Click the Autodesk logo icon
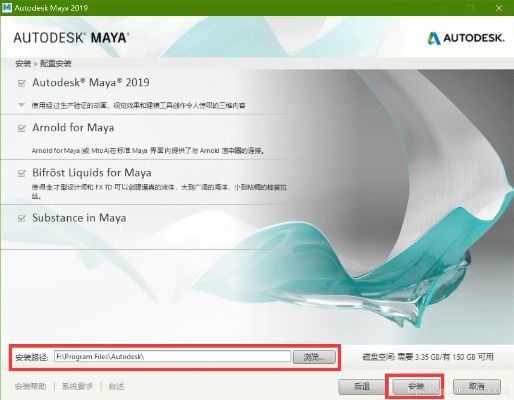 (434, 38)
